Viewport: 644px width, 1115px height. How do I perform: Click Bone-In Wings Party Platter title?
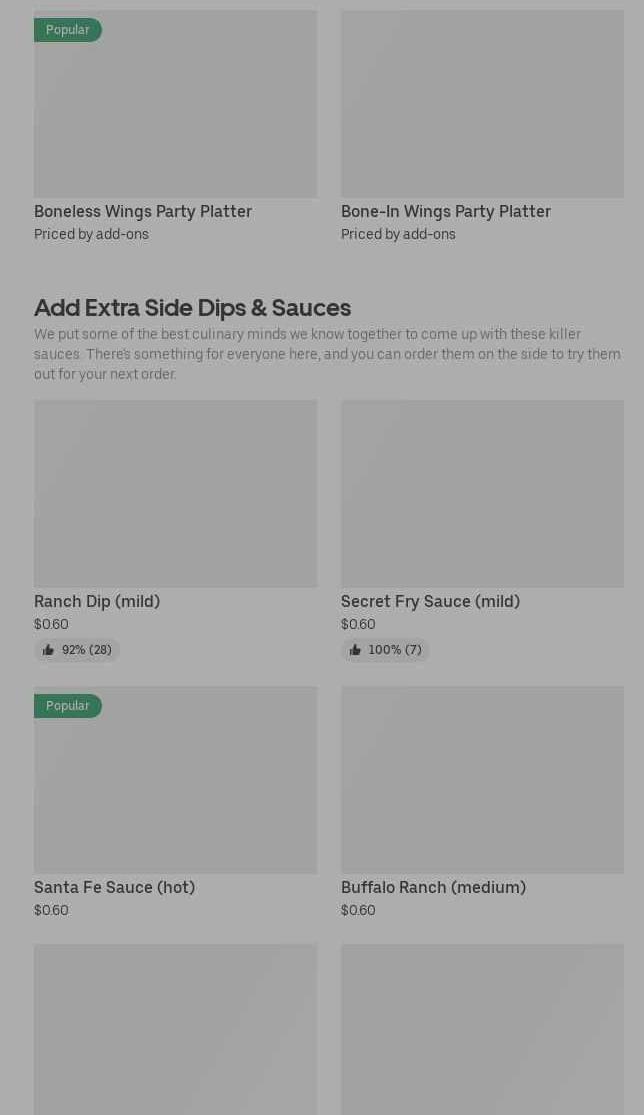coord(446,211)
